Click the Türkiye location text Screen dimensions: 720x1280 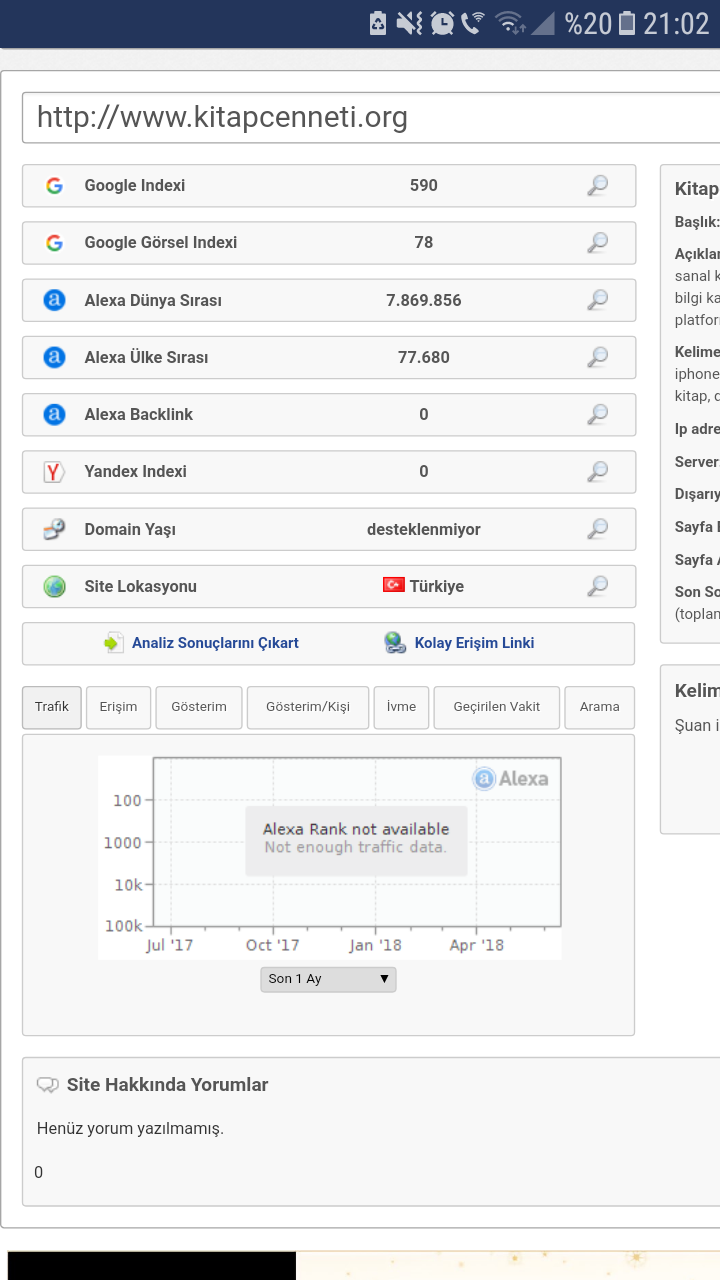[437, 586]
